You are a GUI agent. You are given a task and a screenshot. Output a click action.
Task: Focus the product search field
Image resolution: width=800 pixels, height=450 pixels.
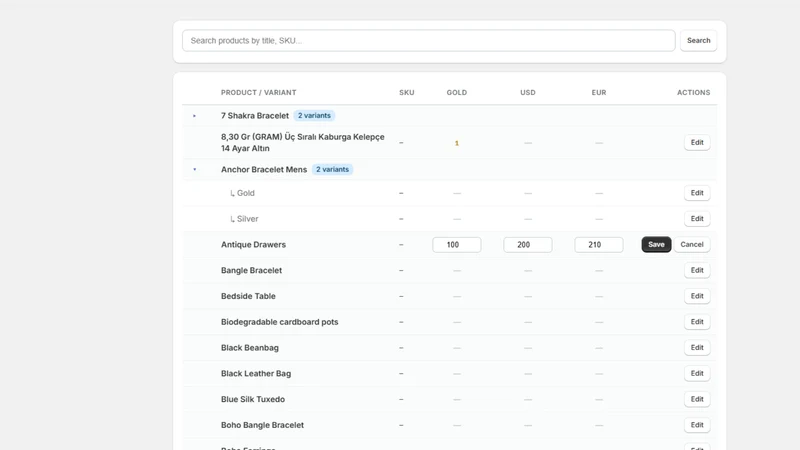click(429, 41)
